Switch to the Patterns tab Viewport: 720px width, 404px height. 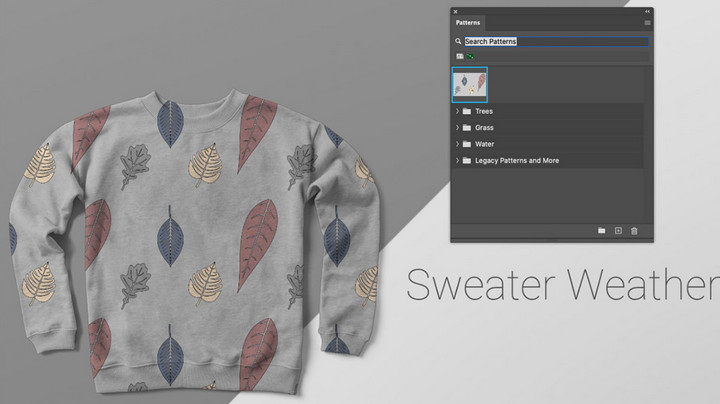point(467,22)
